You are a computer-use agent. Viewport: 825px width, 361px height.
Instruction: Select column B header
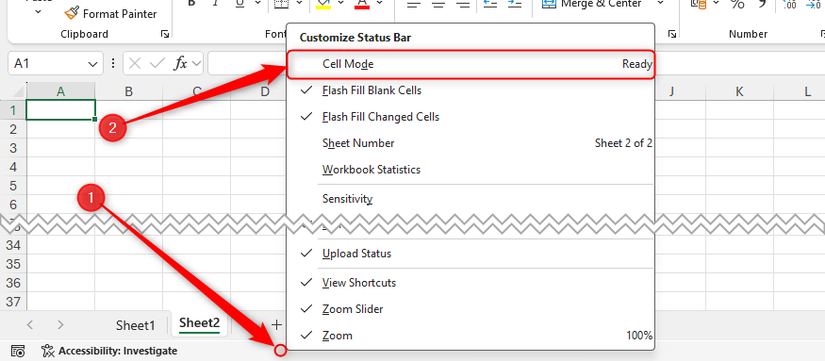129,92
